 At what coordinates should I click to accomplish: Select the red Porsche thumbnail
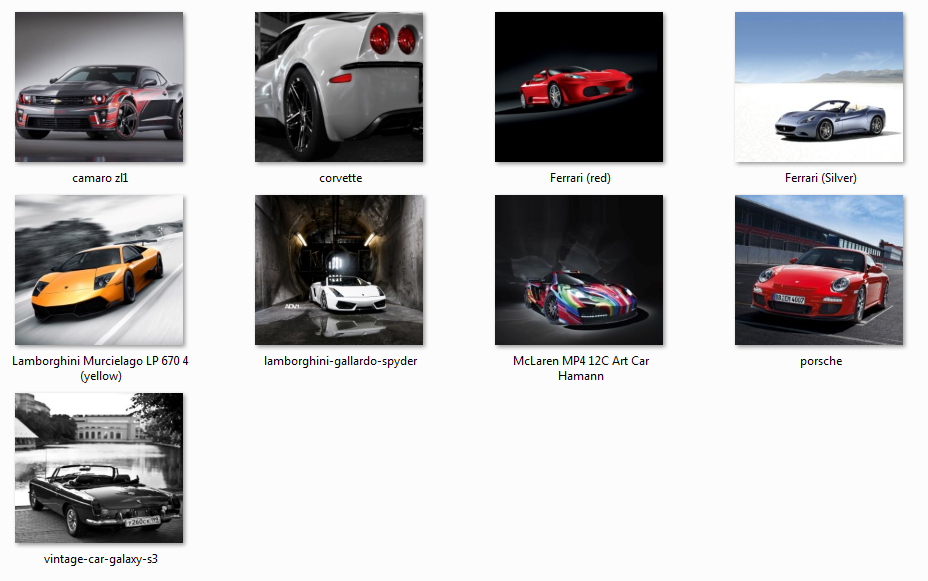[819, 270]
